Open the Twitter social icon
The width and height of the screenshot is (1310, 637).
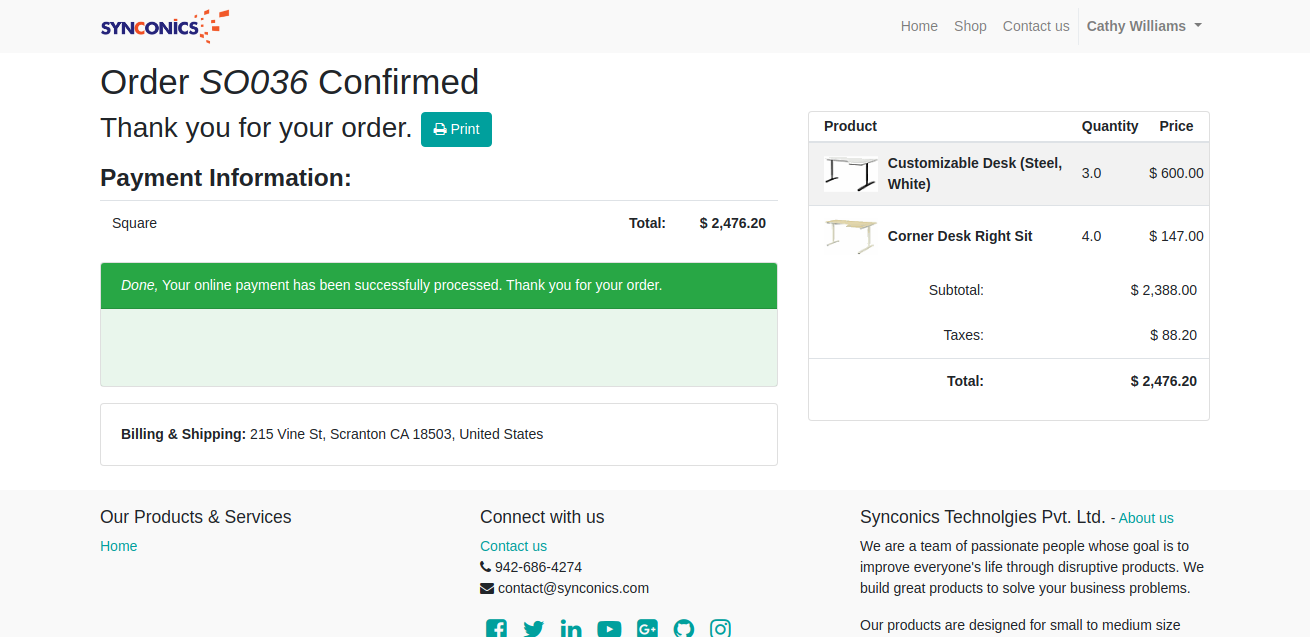tap(534, 628)
